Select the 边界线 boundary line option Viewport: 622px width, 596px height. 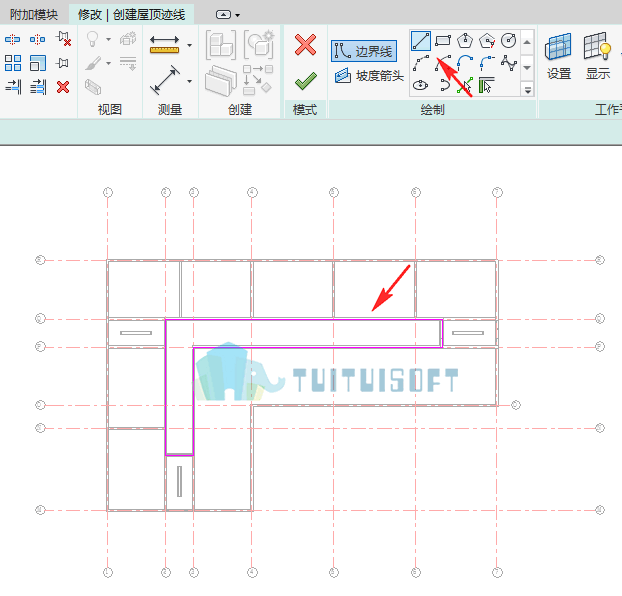point(364,51)
